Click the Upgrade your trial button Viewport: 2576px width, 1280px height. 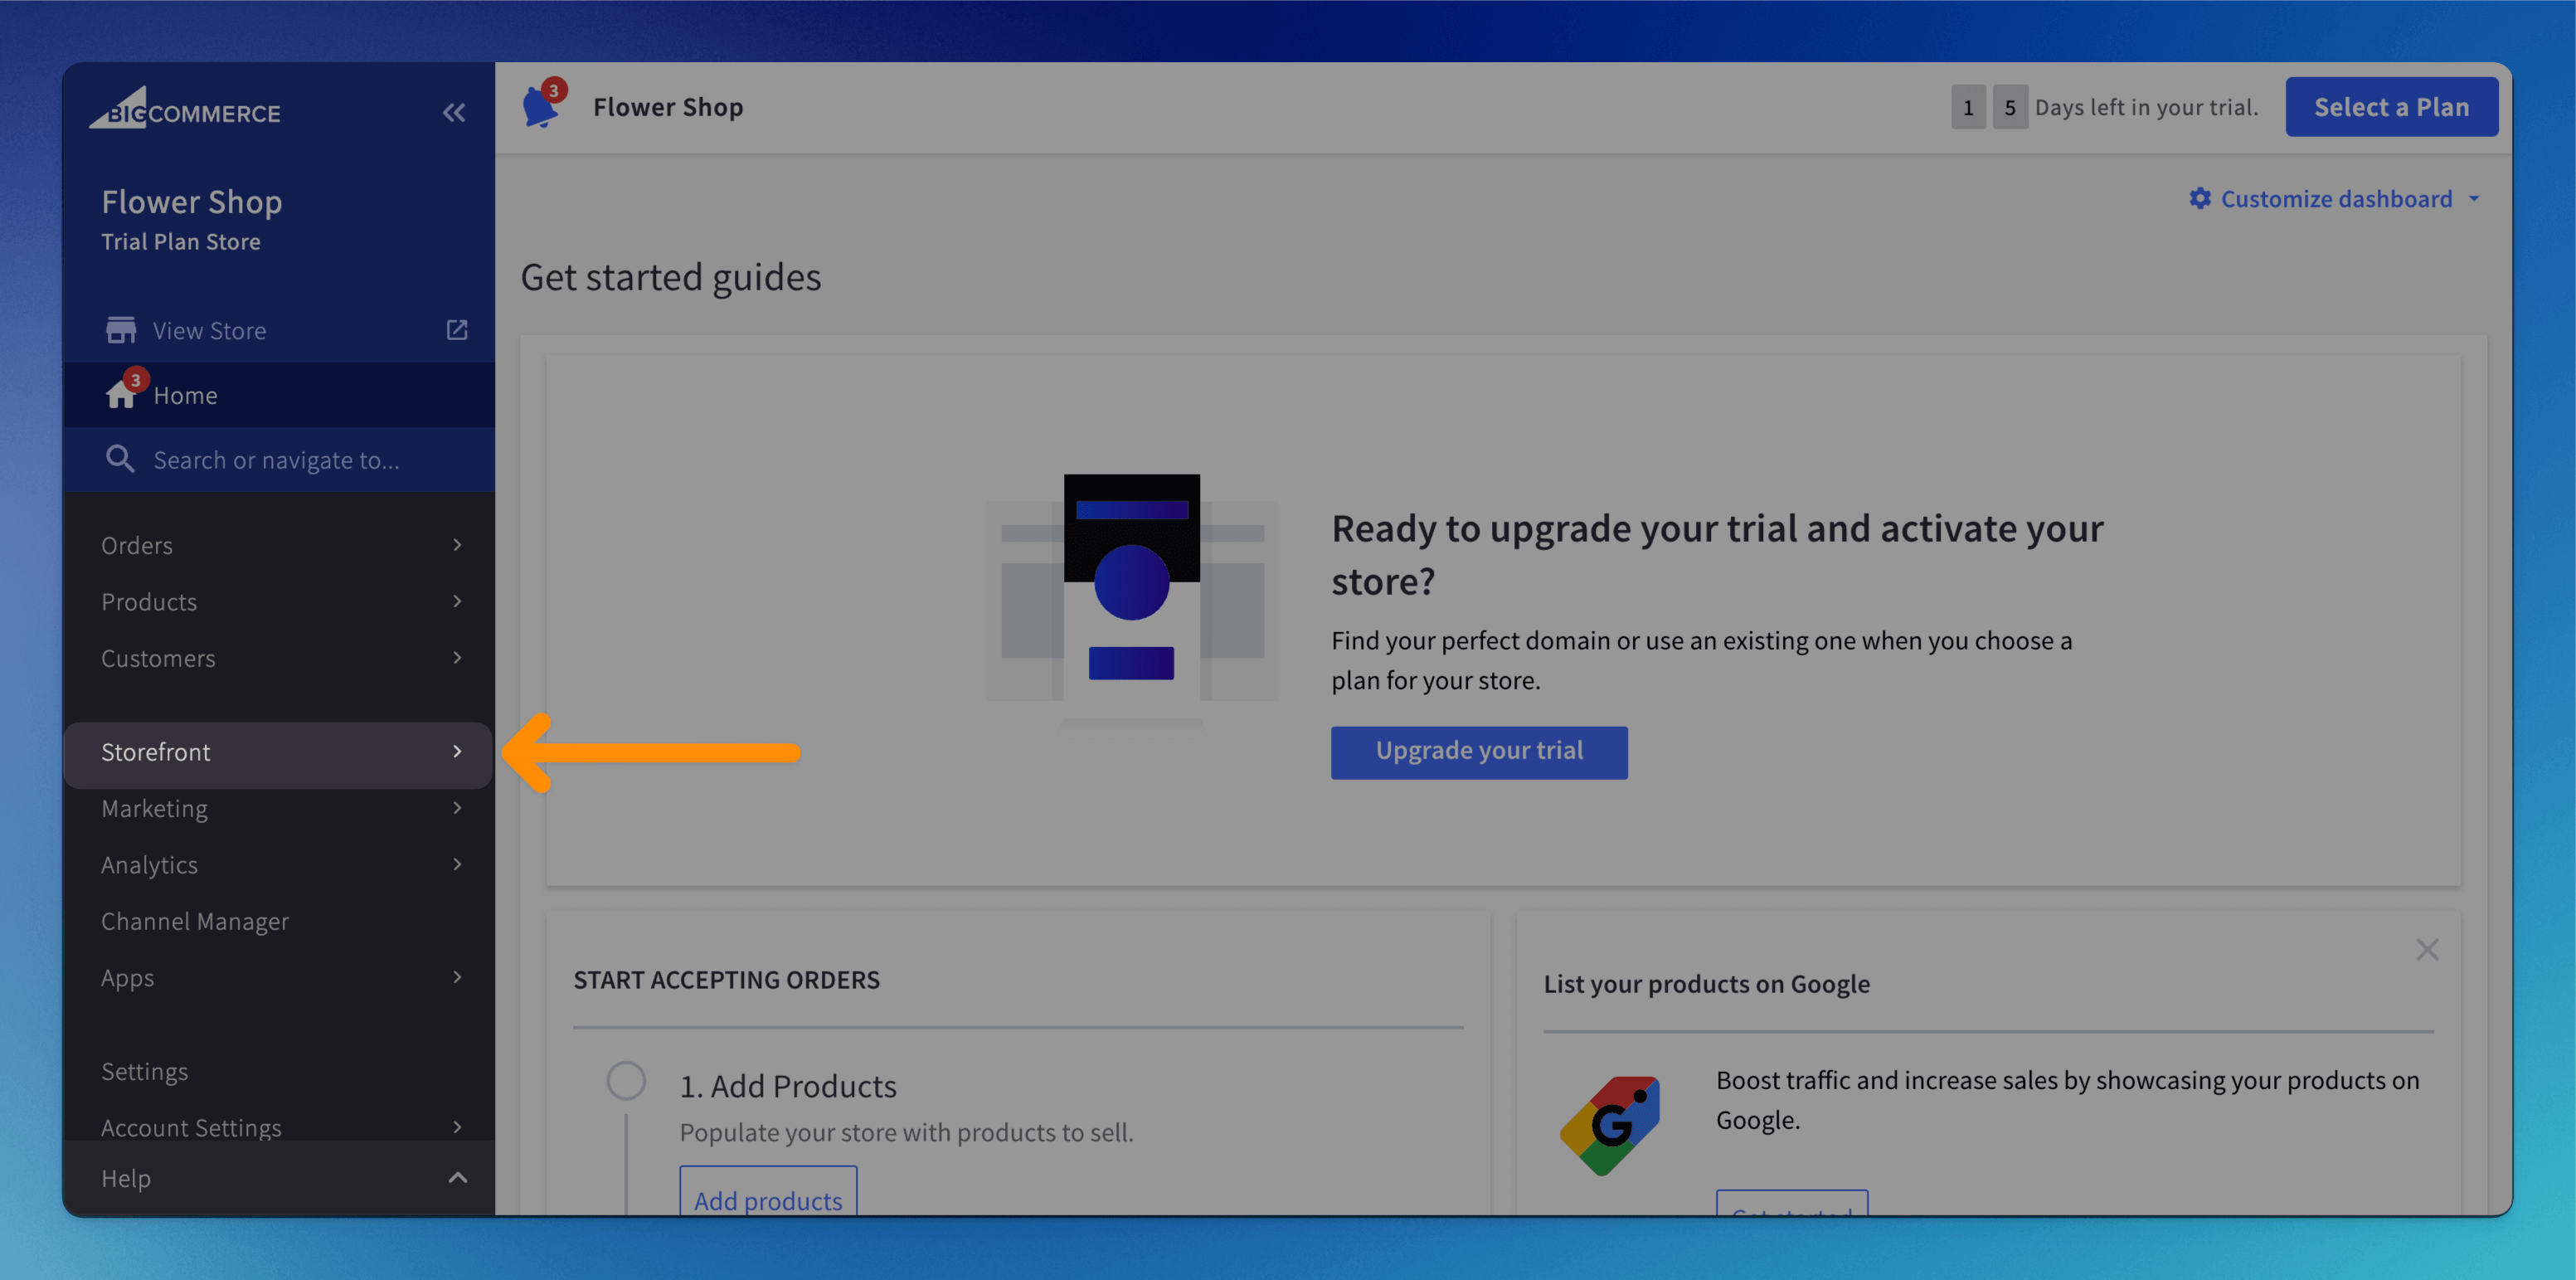[1478, 752]
